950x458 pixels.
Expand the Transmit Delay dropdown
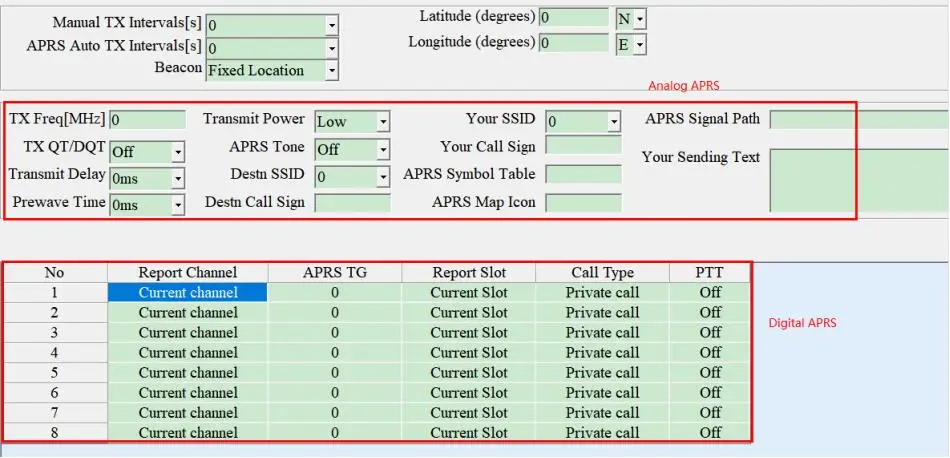pyautogui.click(x=178, y=179)
